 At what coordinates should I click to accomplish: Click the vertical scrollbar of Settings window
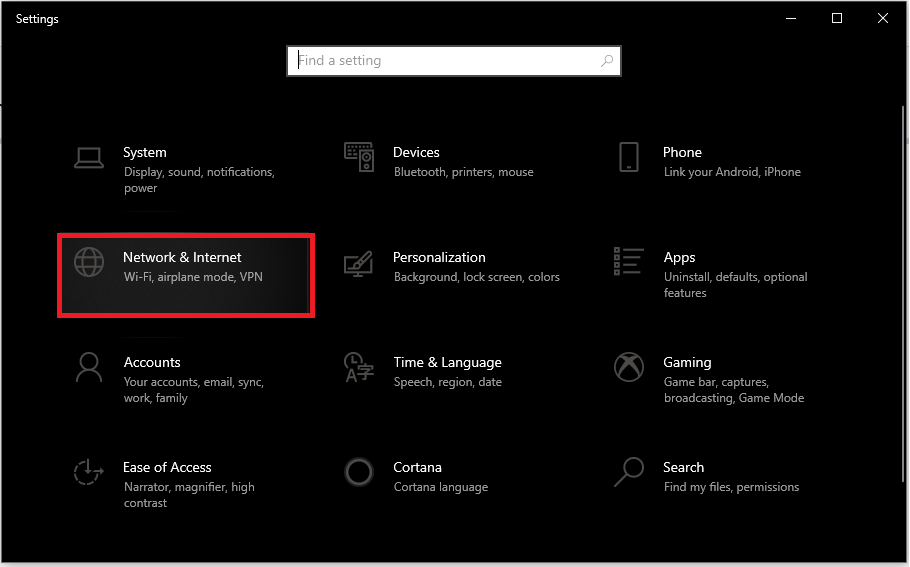pos(903,293)
